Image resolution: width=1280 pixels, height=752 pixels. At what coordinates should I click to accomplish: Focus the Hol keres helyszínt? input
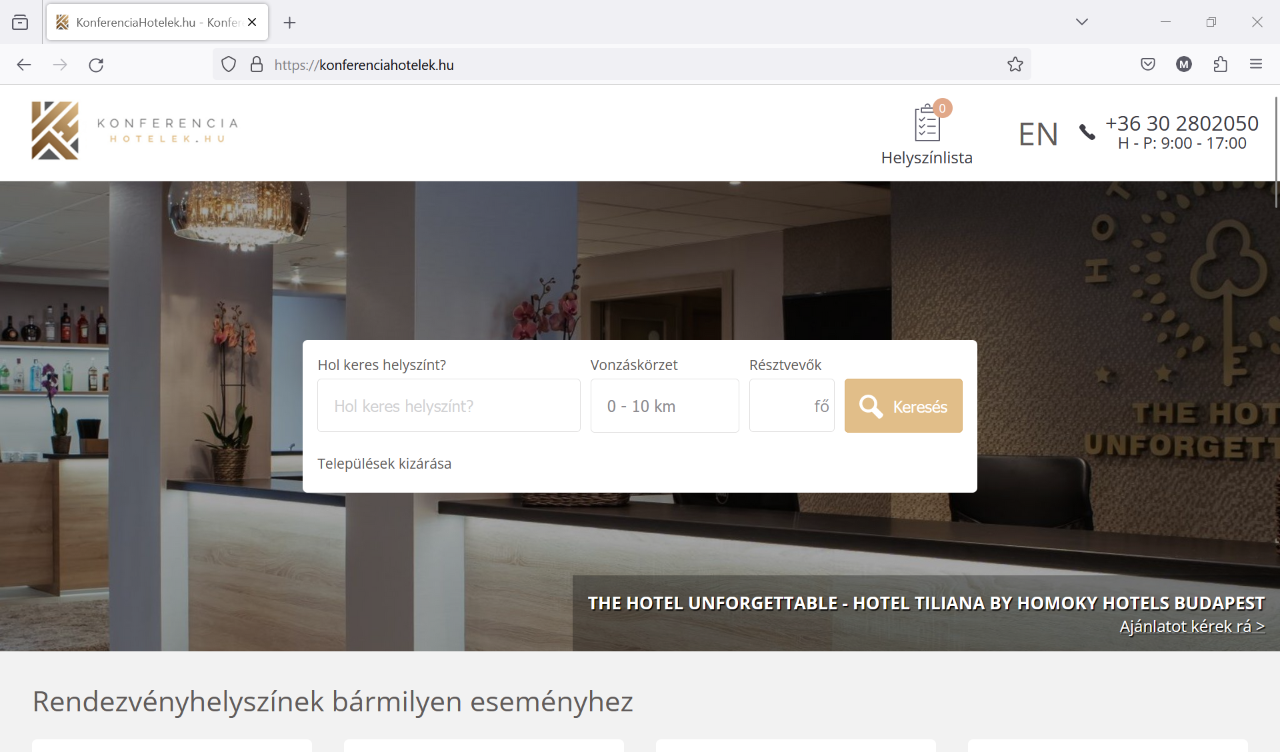point(449,406)
